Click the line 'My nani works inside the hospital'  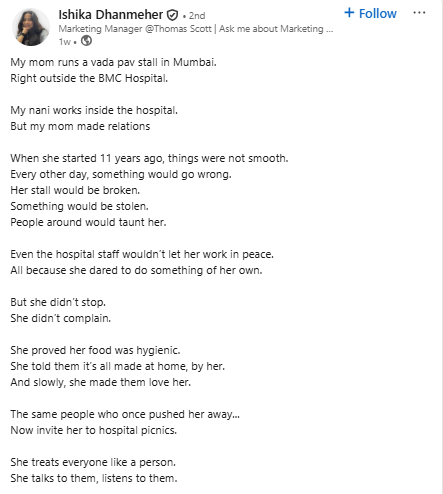point(94,110)
